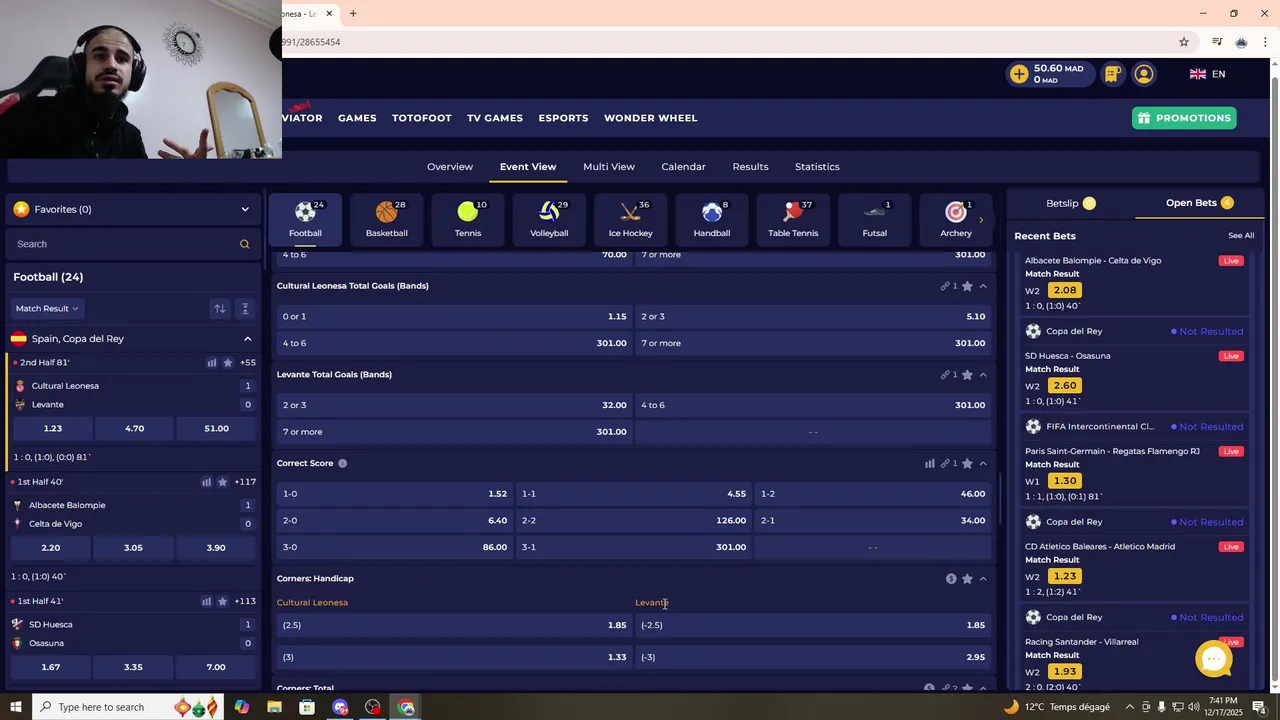
Task: Choose the Tennis sport icon
Action: pyautogui.click(x=468, y=219)
